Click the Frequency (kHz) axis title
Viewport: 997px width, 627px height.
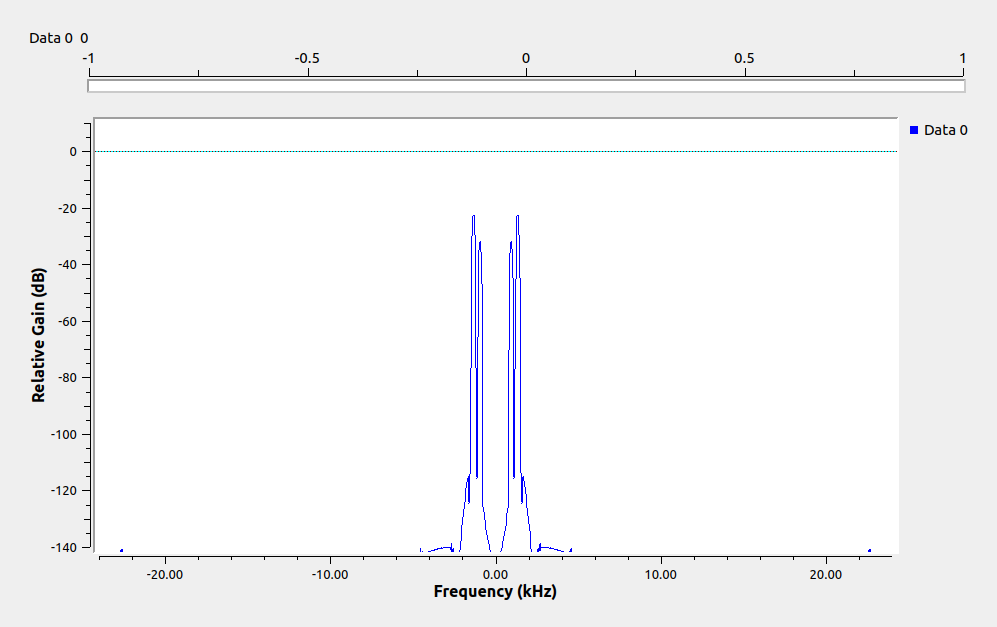(495, 592)
